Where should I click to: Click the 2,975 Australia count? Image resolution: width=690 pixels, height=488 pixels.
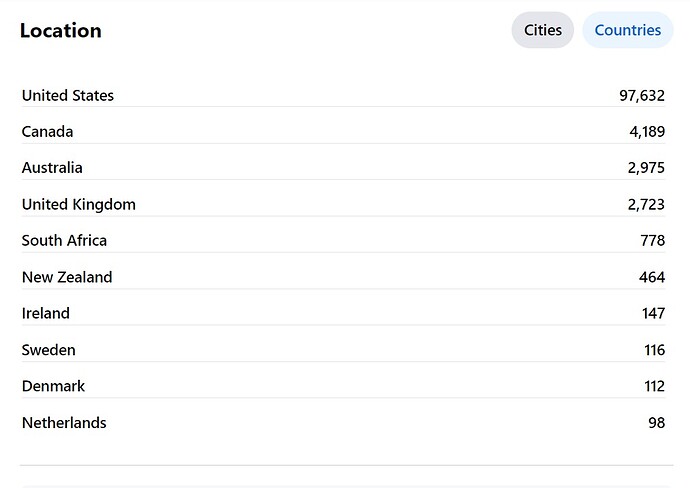646,168
